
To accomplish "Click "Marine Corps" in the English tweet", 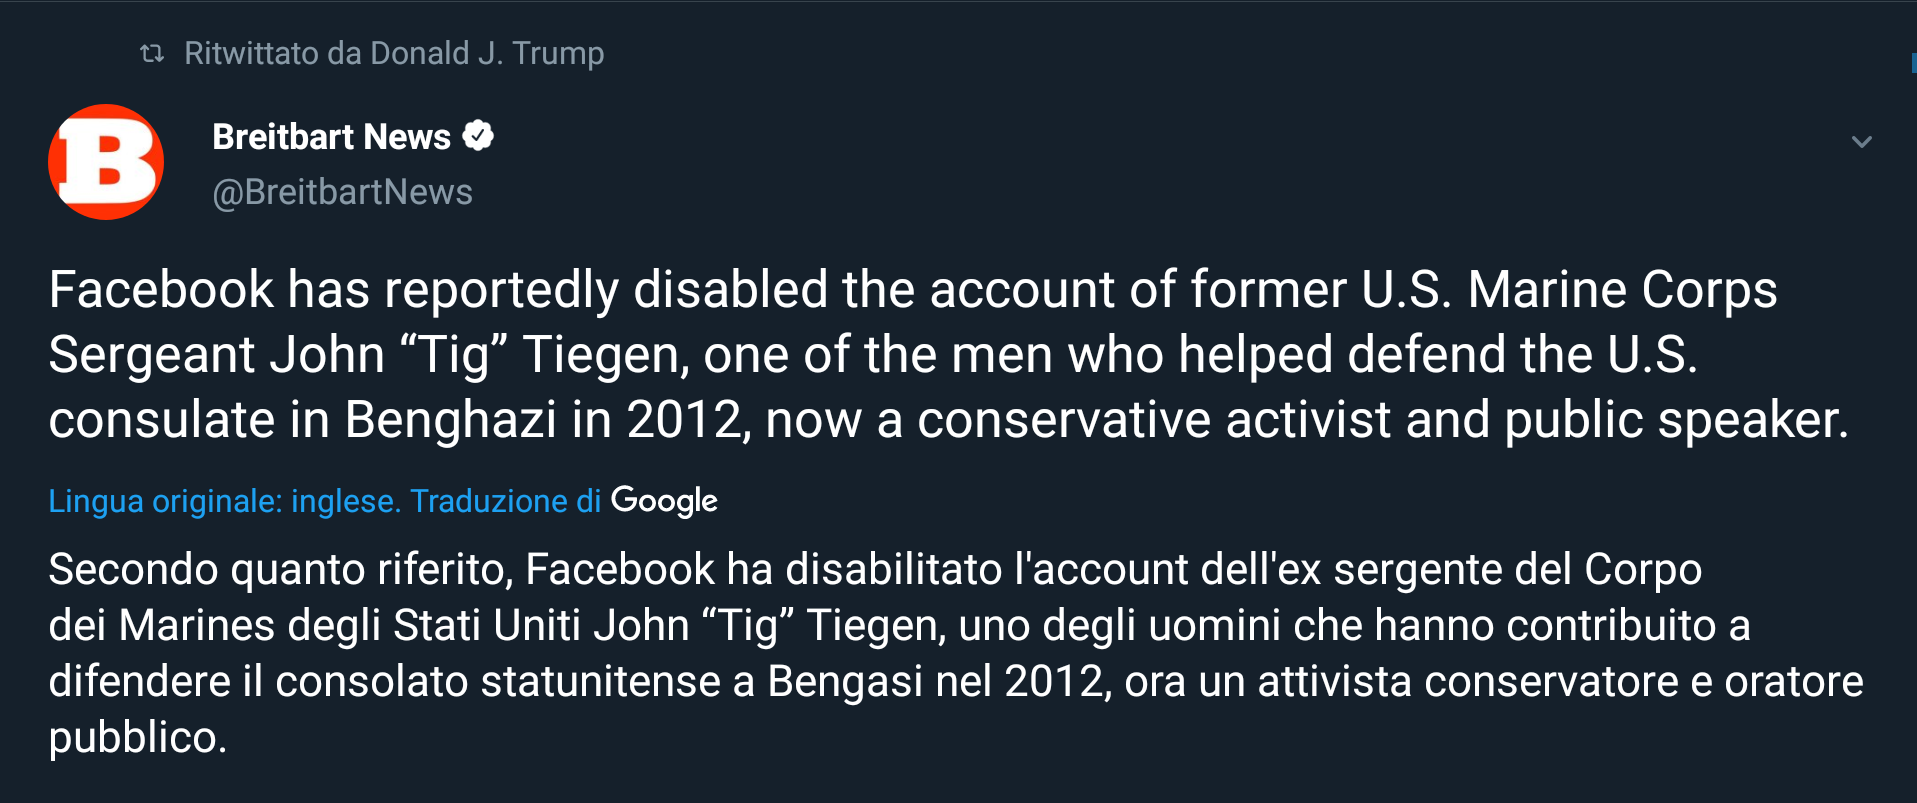I will pos(1622,290).
